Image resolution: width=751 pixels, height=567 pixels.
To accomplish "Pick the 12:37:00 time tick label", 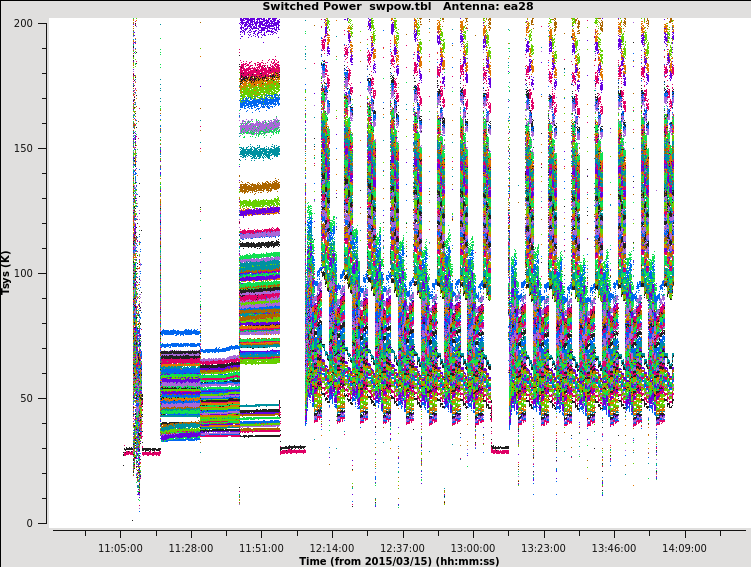I will click(x=402, y=548).
